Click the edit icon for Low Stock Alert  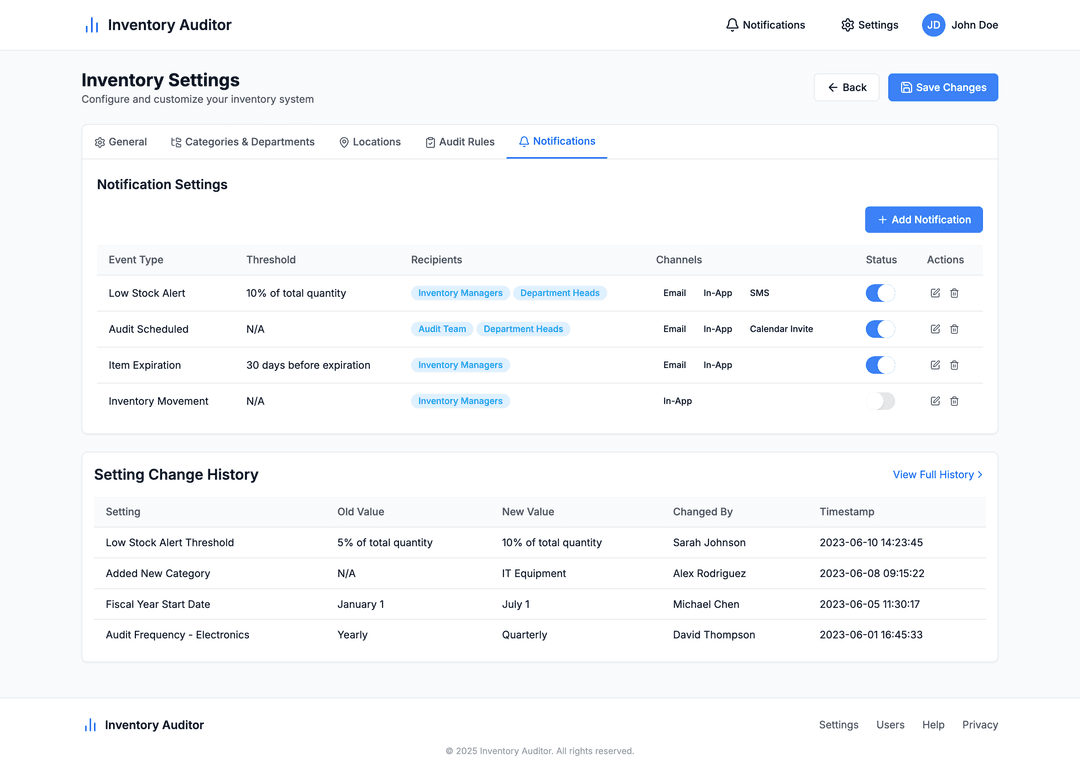pos(935,293)
